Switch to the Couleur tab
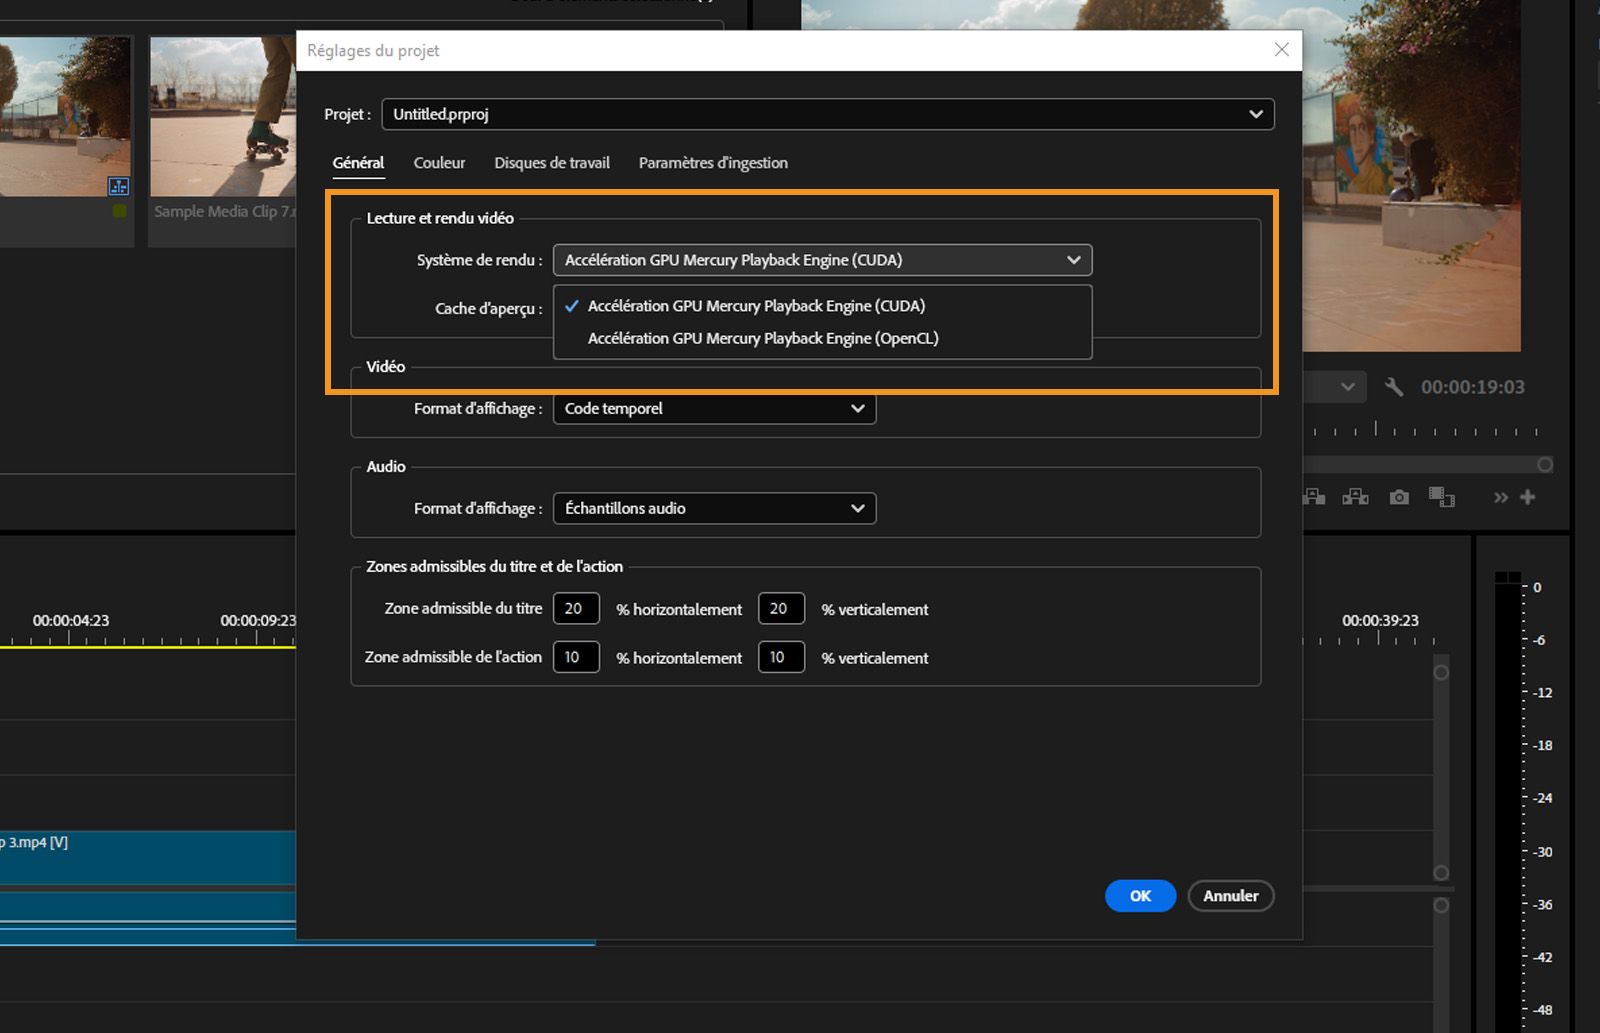 click(x=439, y=163)
